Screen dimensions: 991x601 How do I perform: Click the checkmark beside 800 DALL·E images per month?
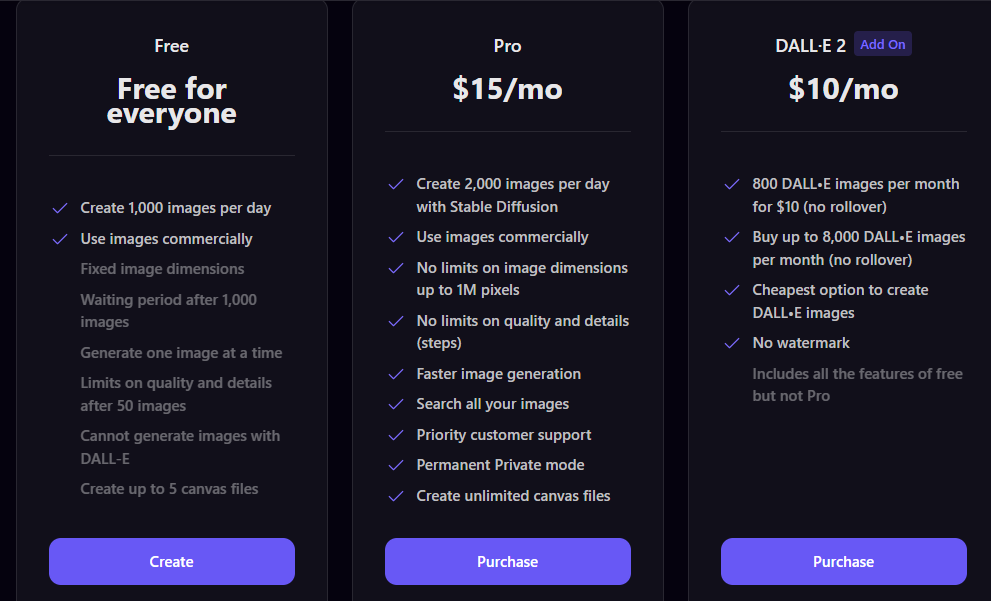[x=732, y=184]
